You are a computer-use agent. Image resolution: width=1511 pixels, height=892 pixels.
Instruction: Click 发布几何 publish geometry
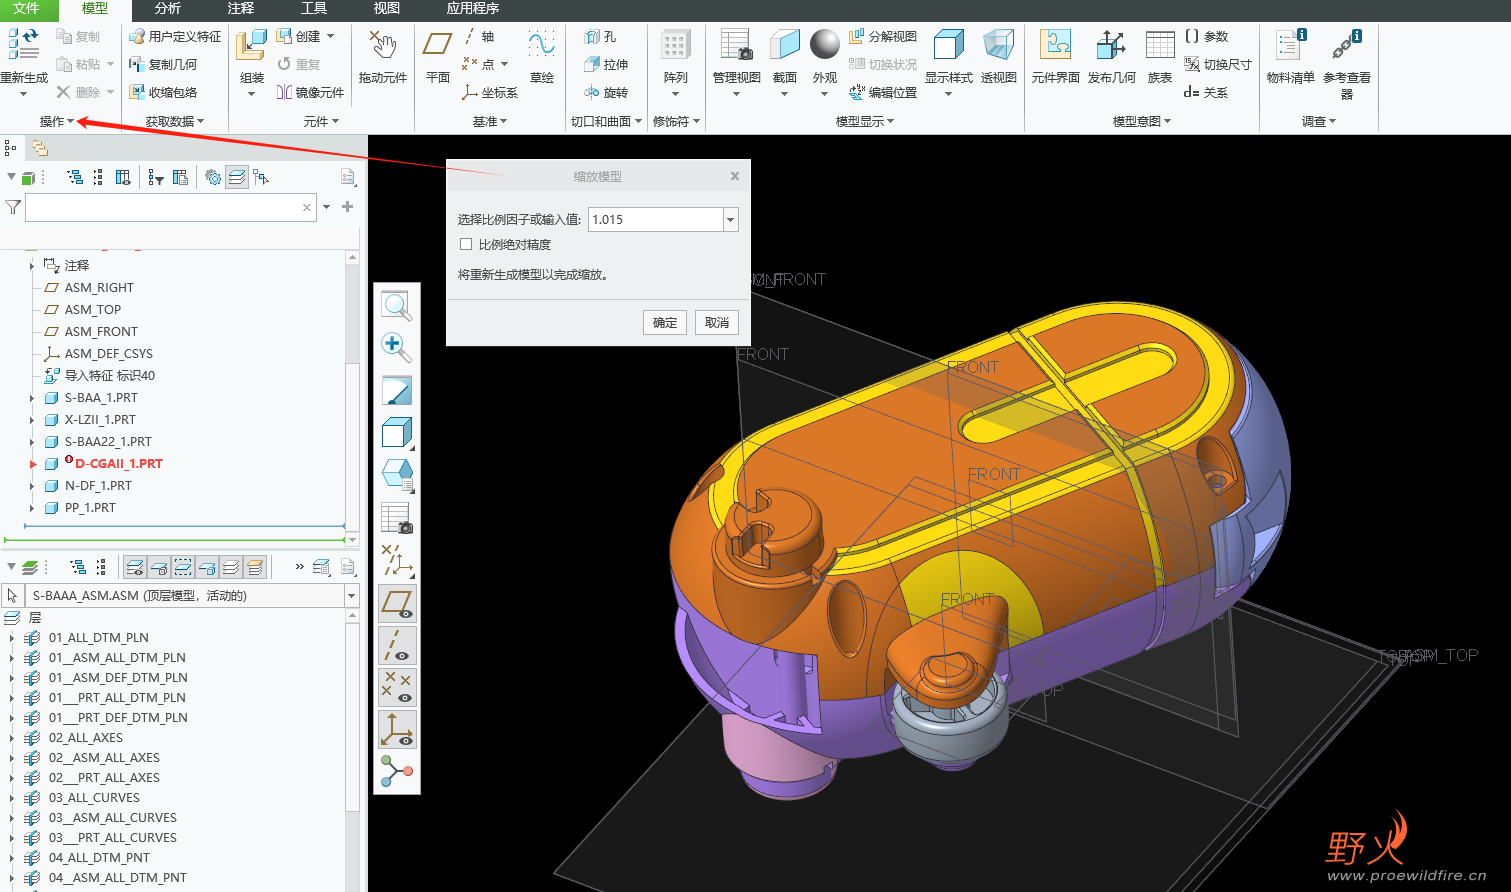coord(1111,45)
